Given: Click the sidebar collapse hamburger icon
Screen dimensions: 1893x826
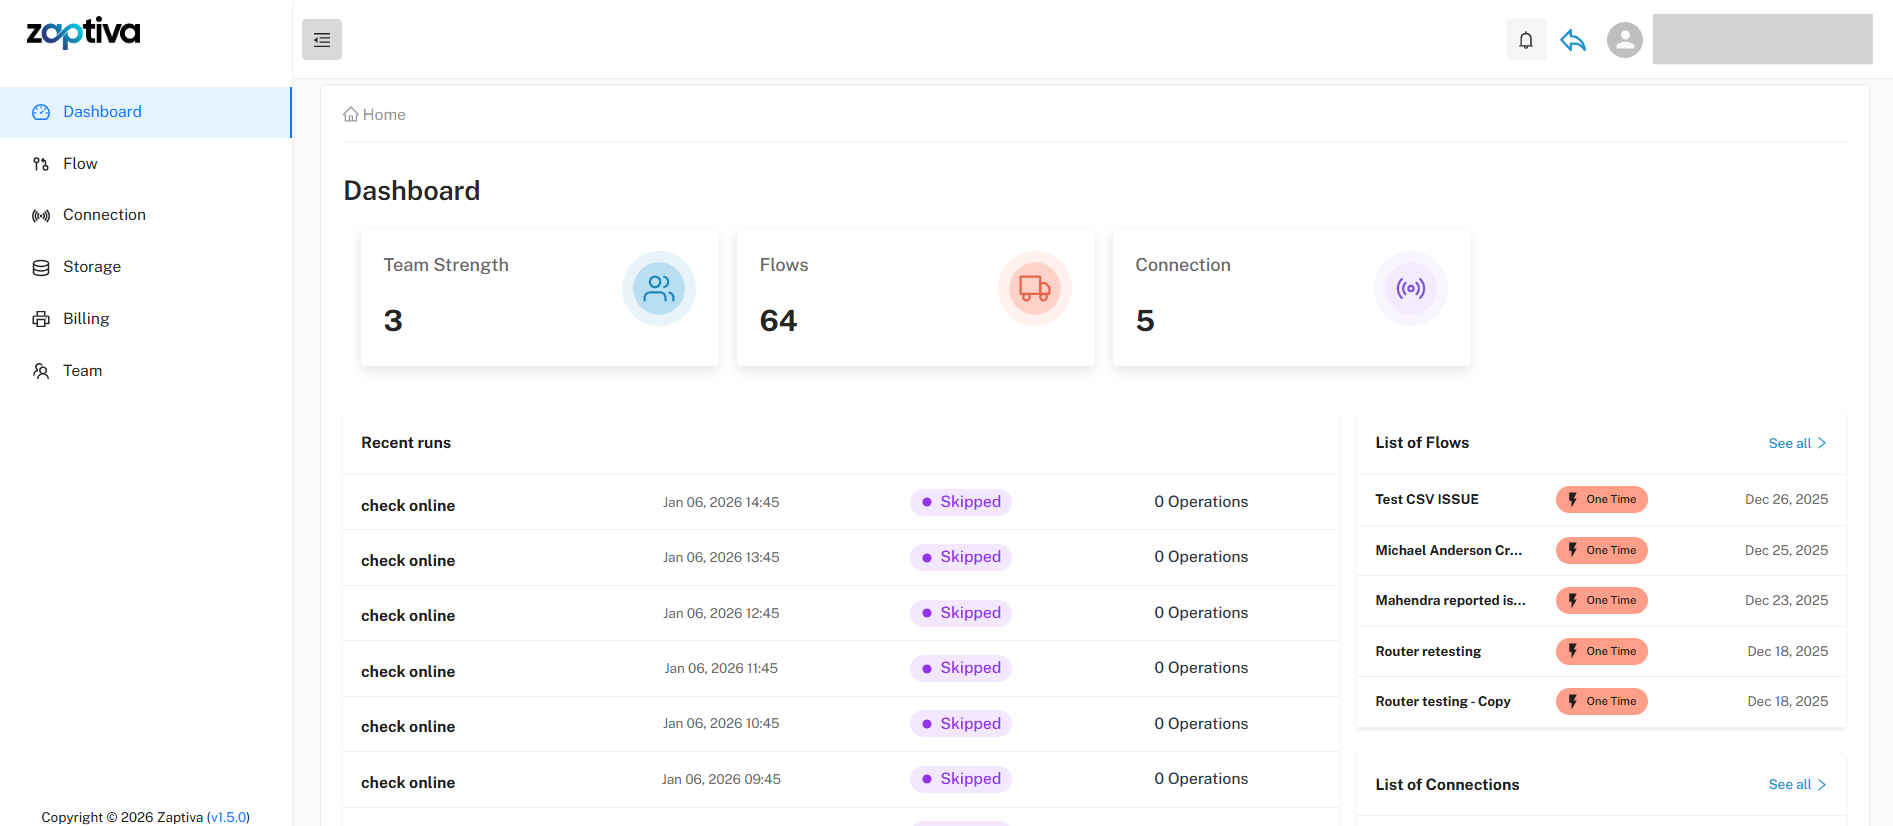Looking at the screenshot, I should pos(322,40).
